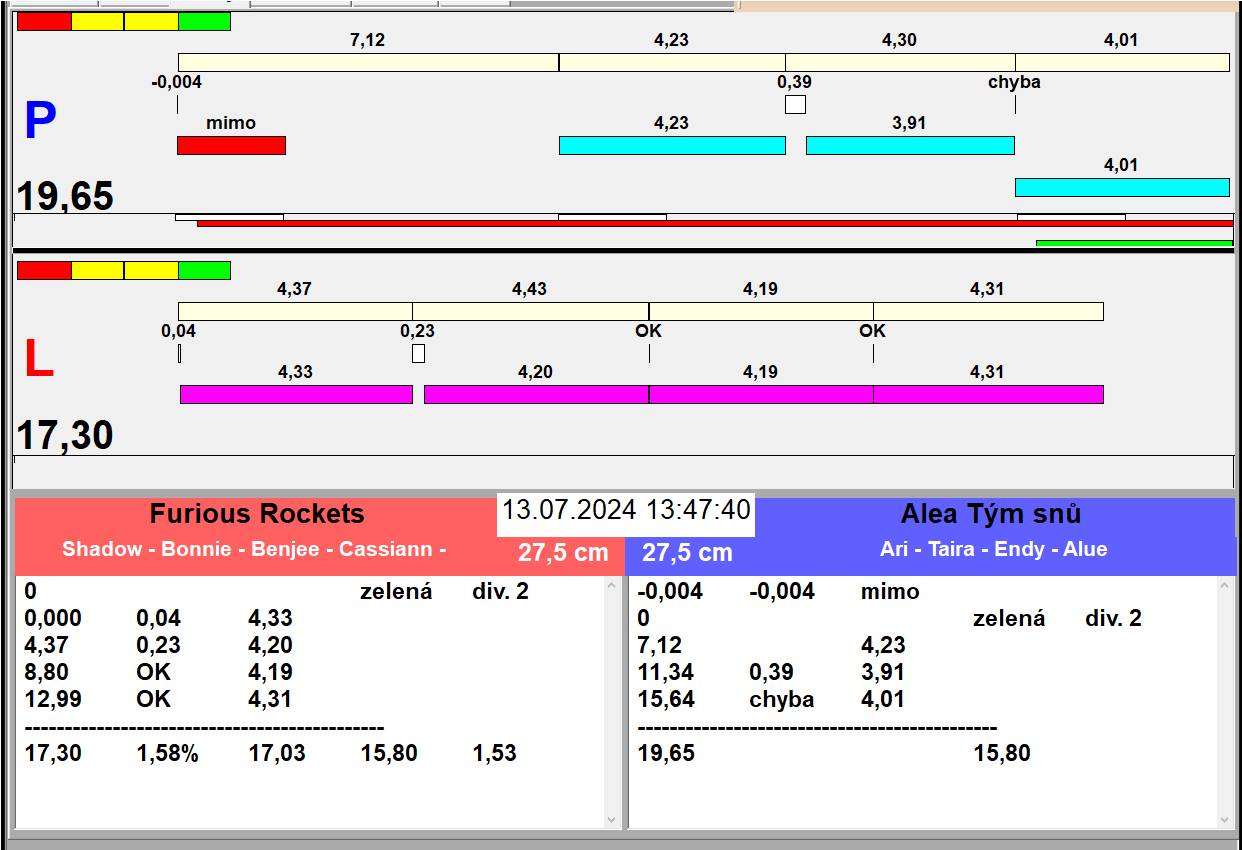This screenshot has height=850, width=1242.
Task: Click the green progress bar under lane P
Action: click(x=1134, y=243)
